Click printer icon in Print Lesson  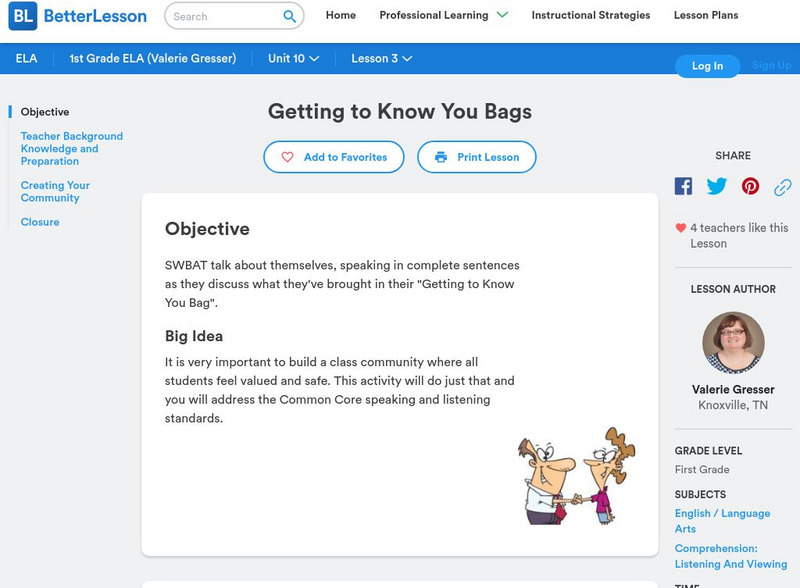click(x=441, y=157)
